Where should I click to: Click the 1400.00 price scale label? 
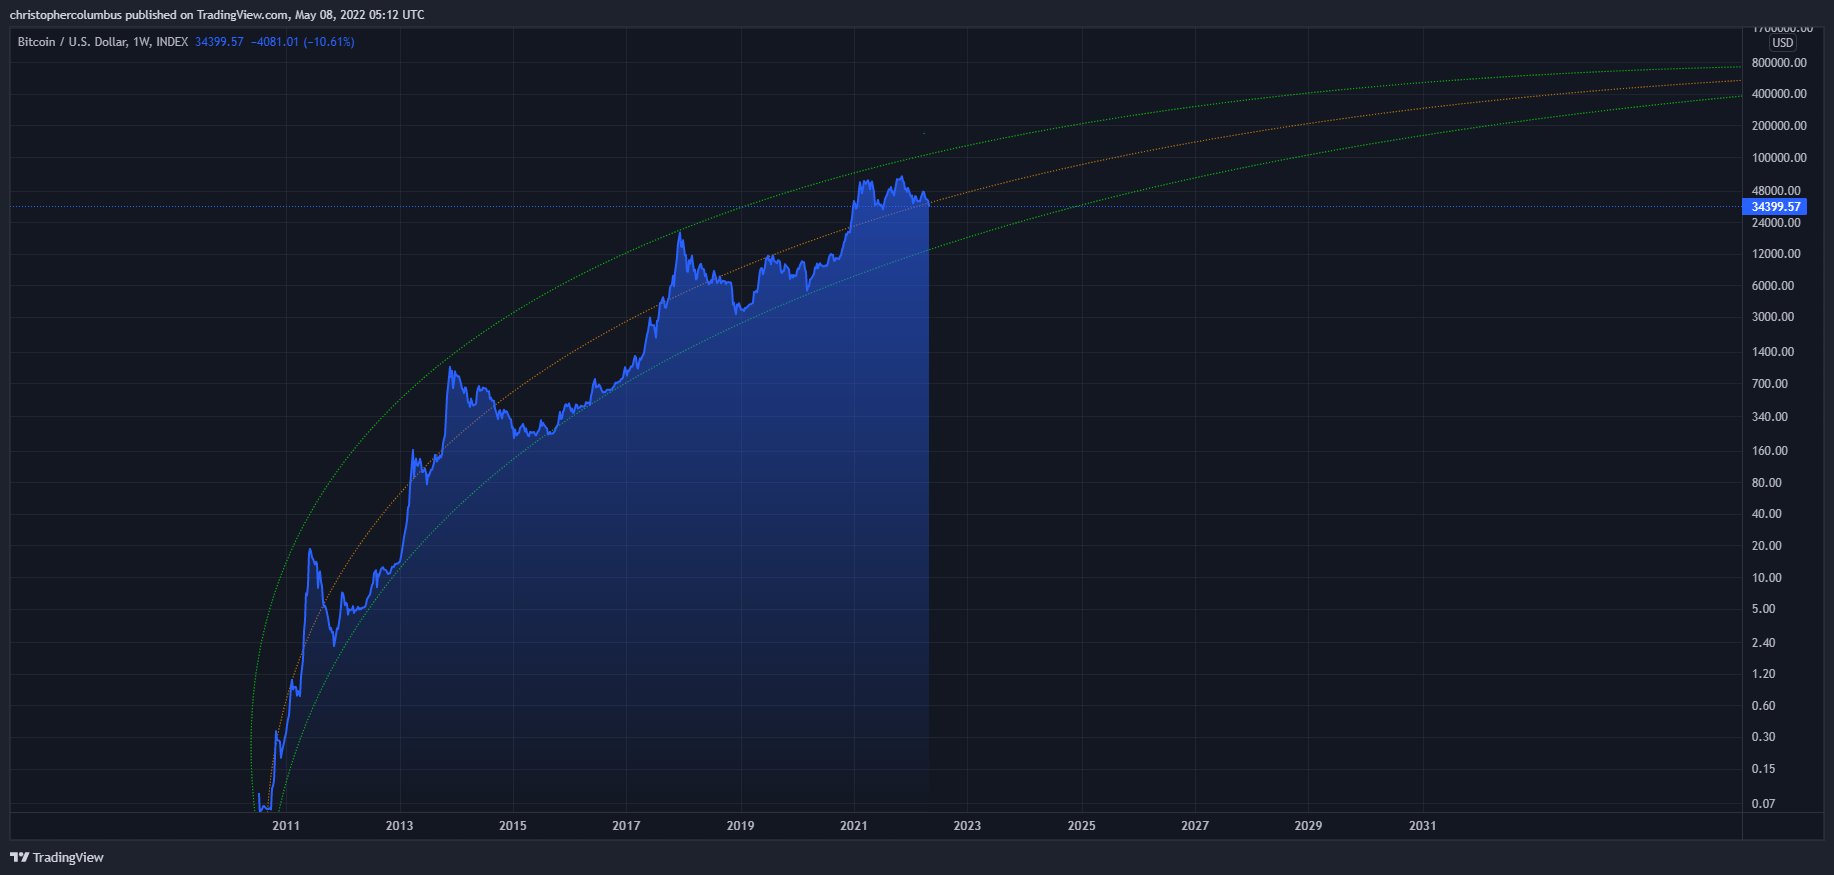pos(1773,352)
